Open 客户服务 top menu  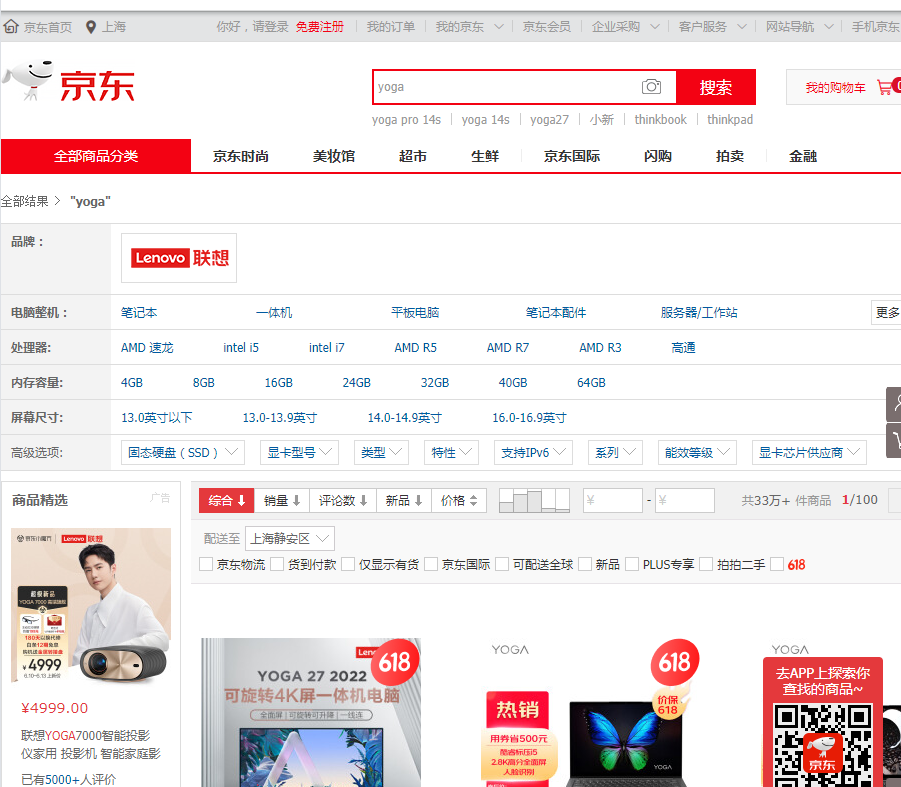coord(713,27)
